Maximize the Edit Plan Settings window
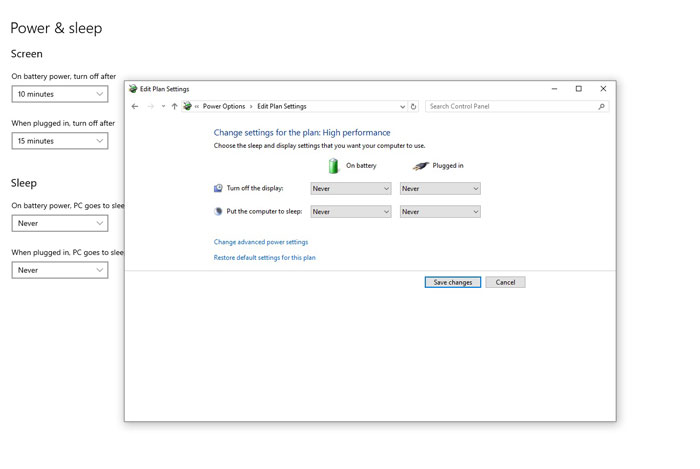 [x=579, y=89]
